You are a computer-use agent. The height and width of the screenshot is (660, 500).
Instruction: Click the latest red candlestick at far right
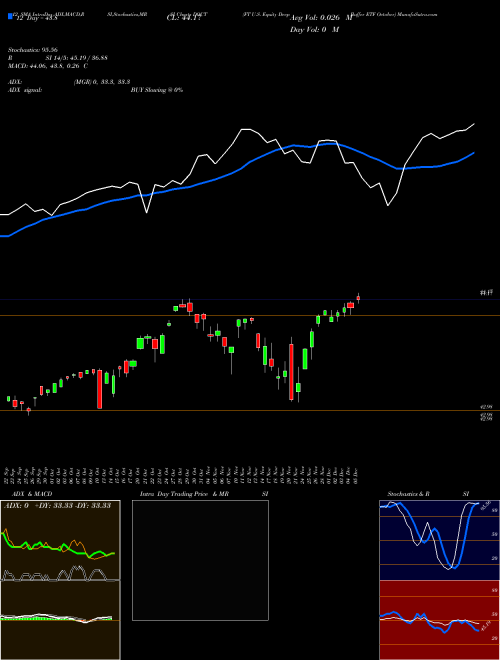(358, 298)
